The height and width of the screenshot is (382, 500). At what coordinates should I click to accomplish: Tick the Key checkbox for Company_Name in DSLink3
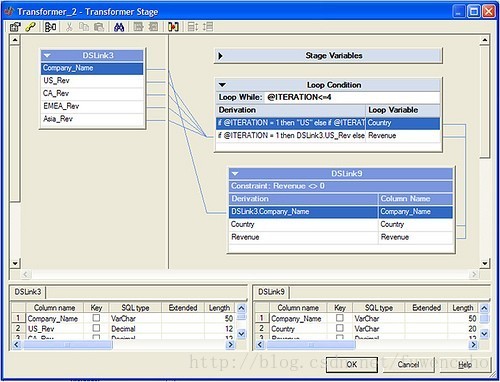point(96,318)
